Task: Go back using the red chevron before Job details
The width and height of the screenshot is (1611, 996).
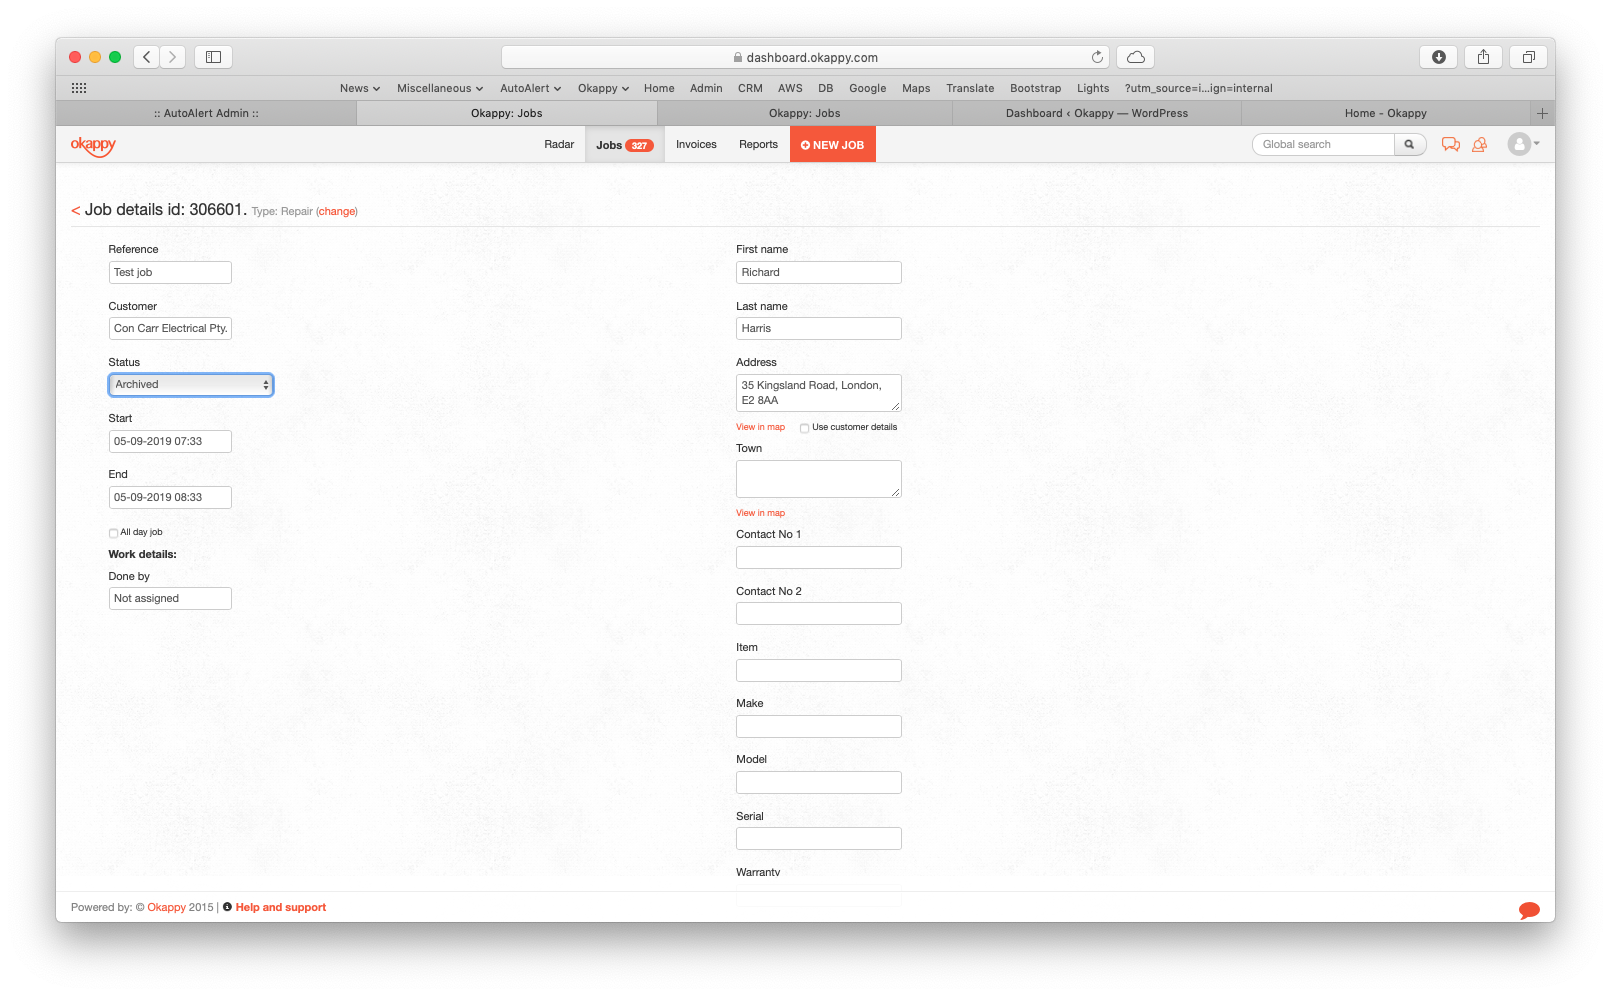Action: coord(76,210)
